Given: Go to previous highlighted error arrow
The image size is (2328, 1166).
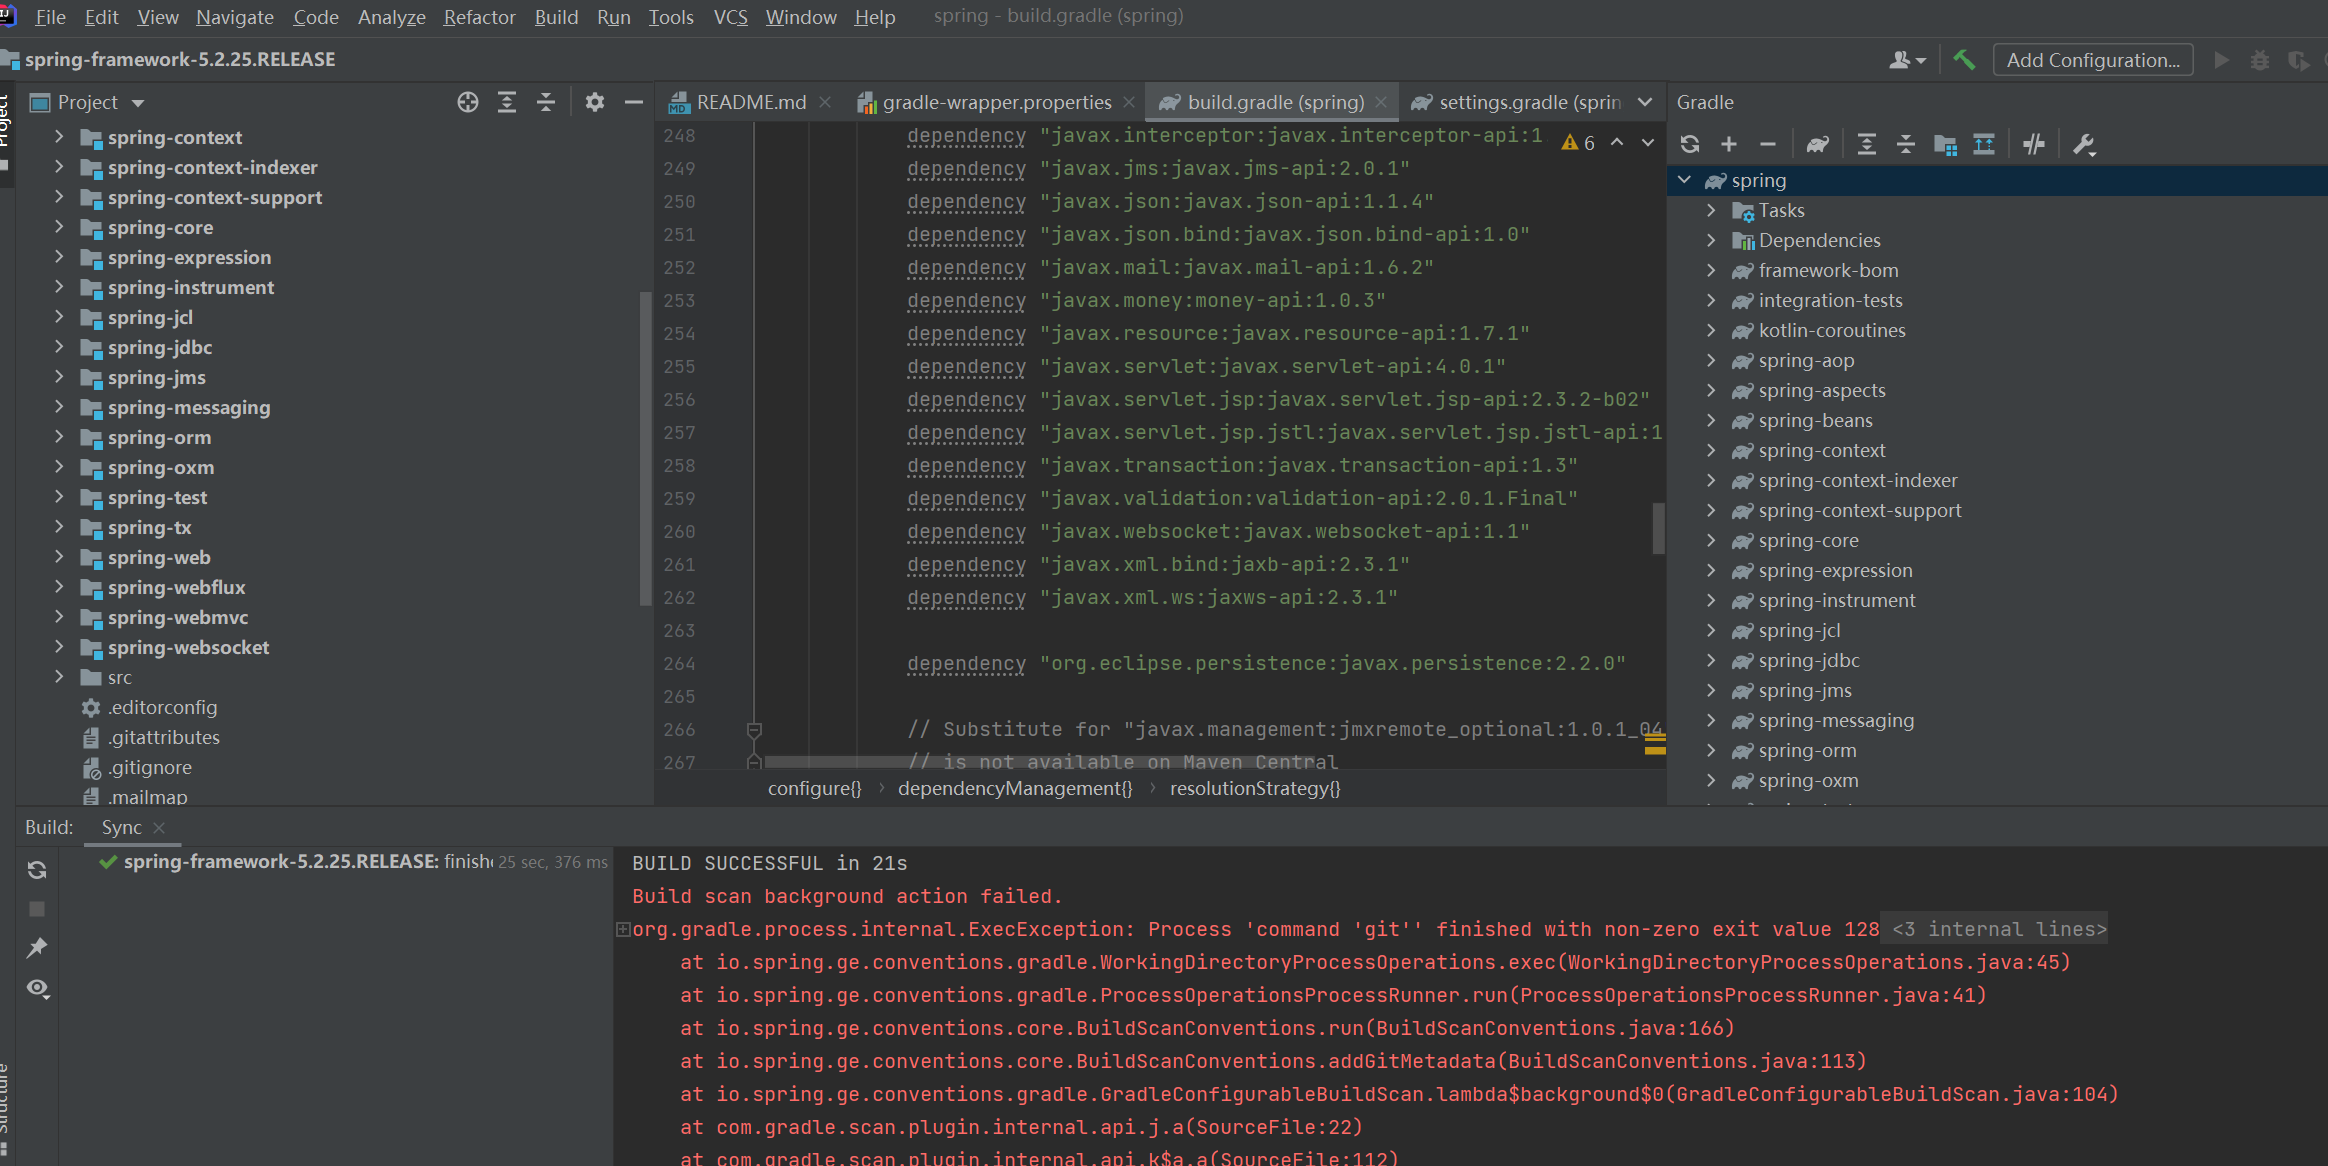Looking at the screenshot, I should (1617, 143).
